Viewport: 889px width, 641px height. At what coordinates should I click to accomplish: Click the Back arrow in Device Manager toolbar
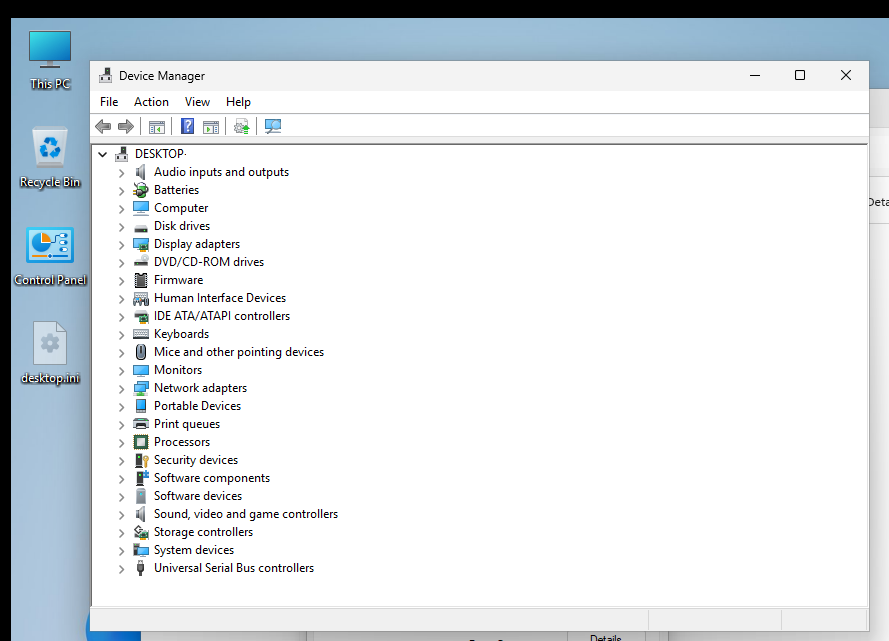point(103,126)
